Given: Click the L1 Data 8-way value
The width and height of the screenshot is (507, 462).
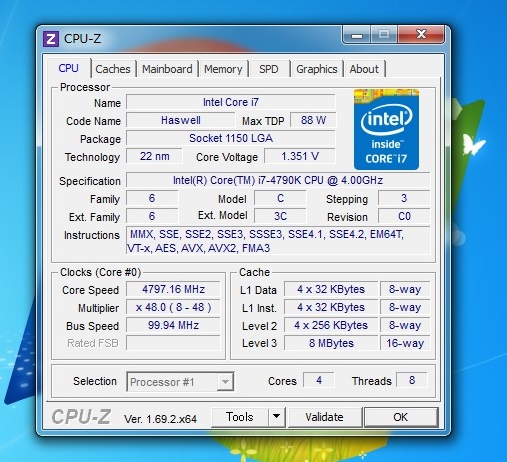Looking at the screenshot, I should click(405, 289).
